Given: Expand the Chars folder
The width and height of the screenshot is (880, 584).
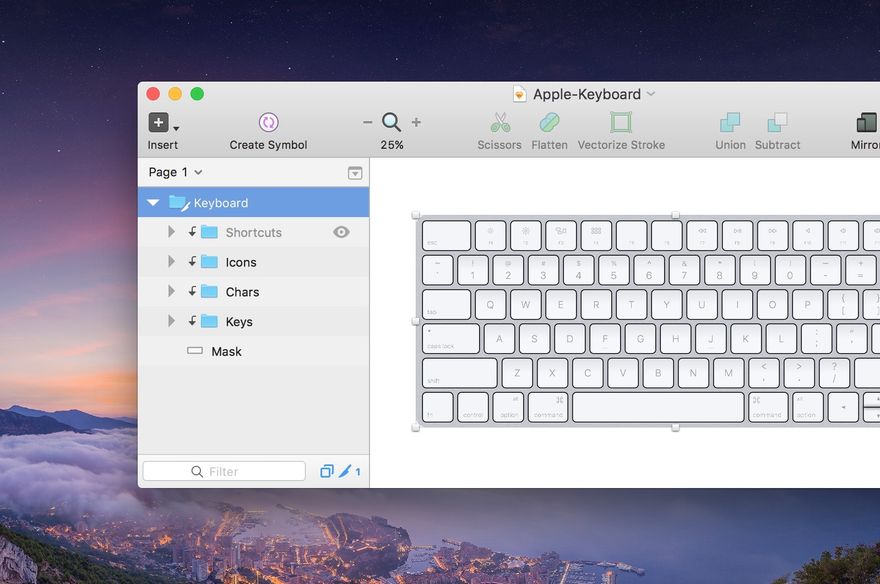Looking at the screenshot, I should [171, 291].
